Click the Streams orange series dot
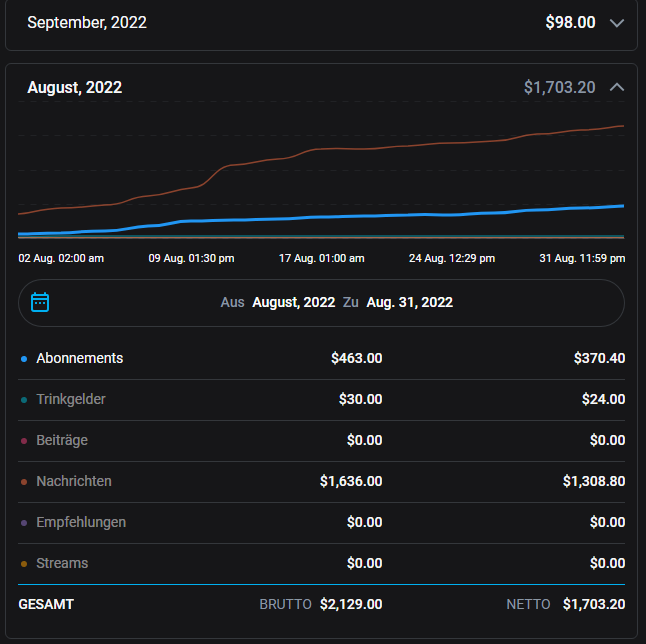This screenshot has height=644, width=646. click(23, 563)
